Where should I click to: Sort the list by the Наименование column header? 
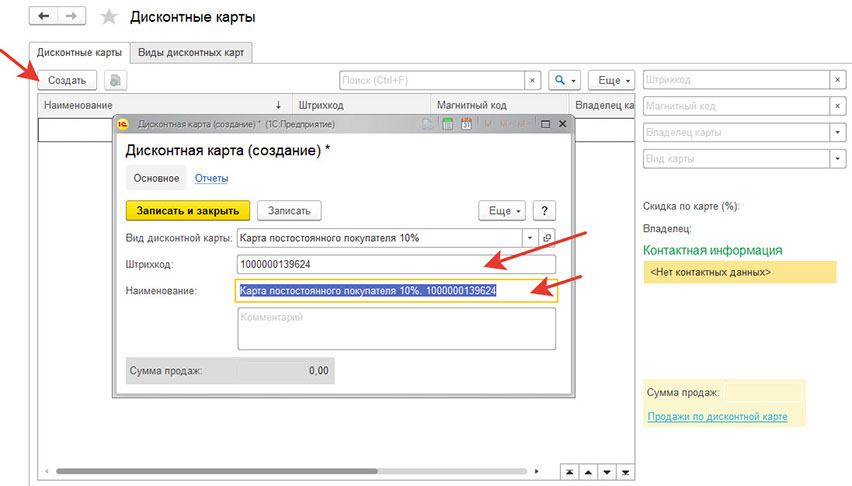[165, 105]
